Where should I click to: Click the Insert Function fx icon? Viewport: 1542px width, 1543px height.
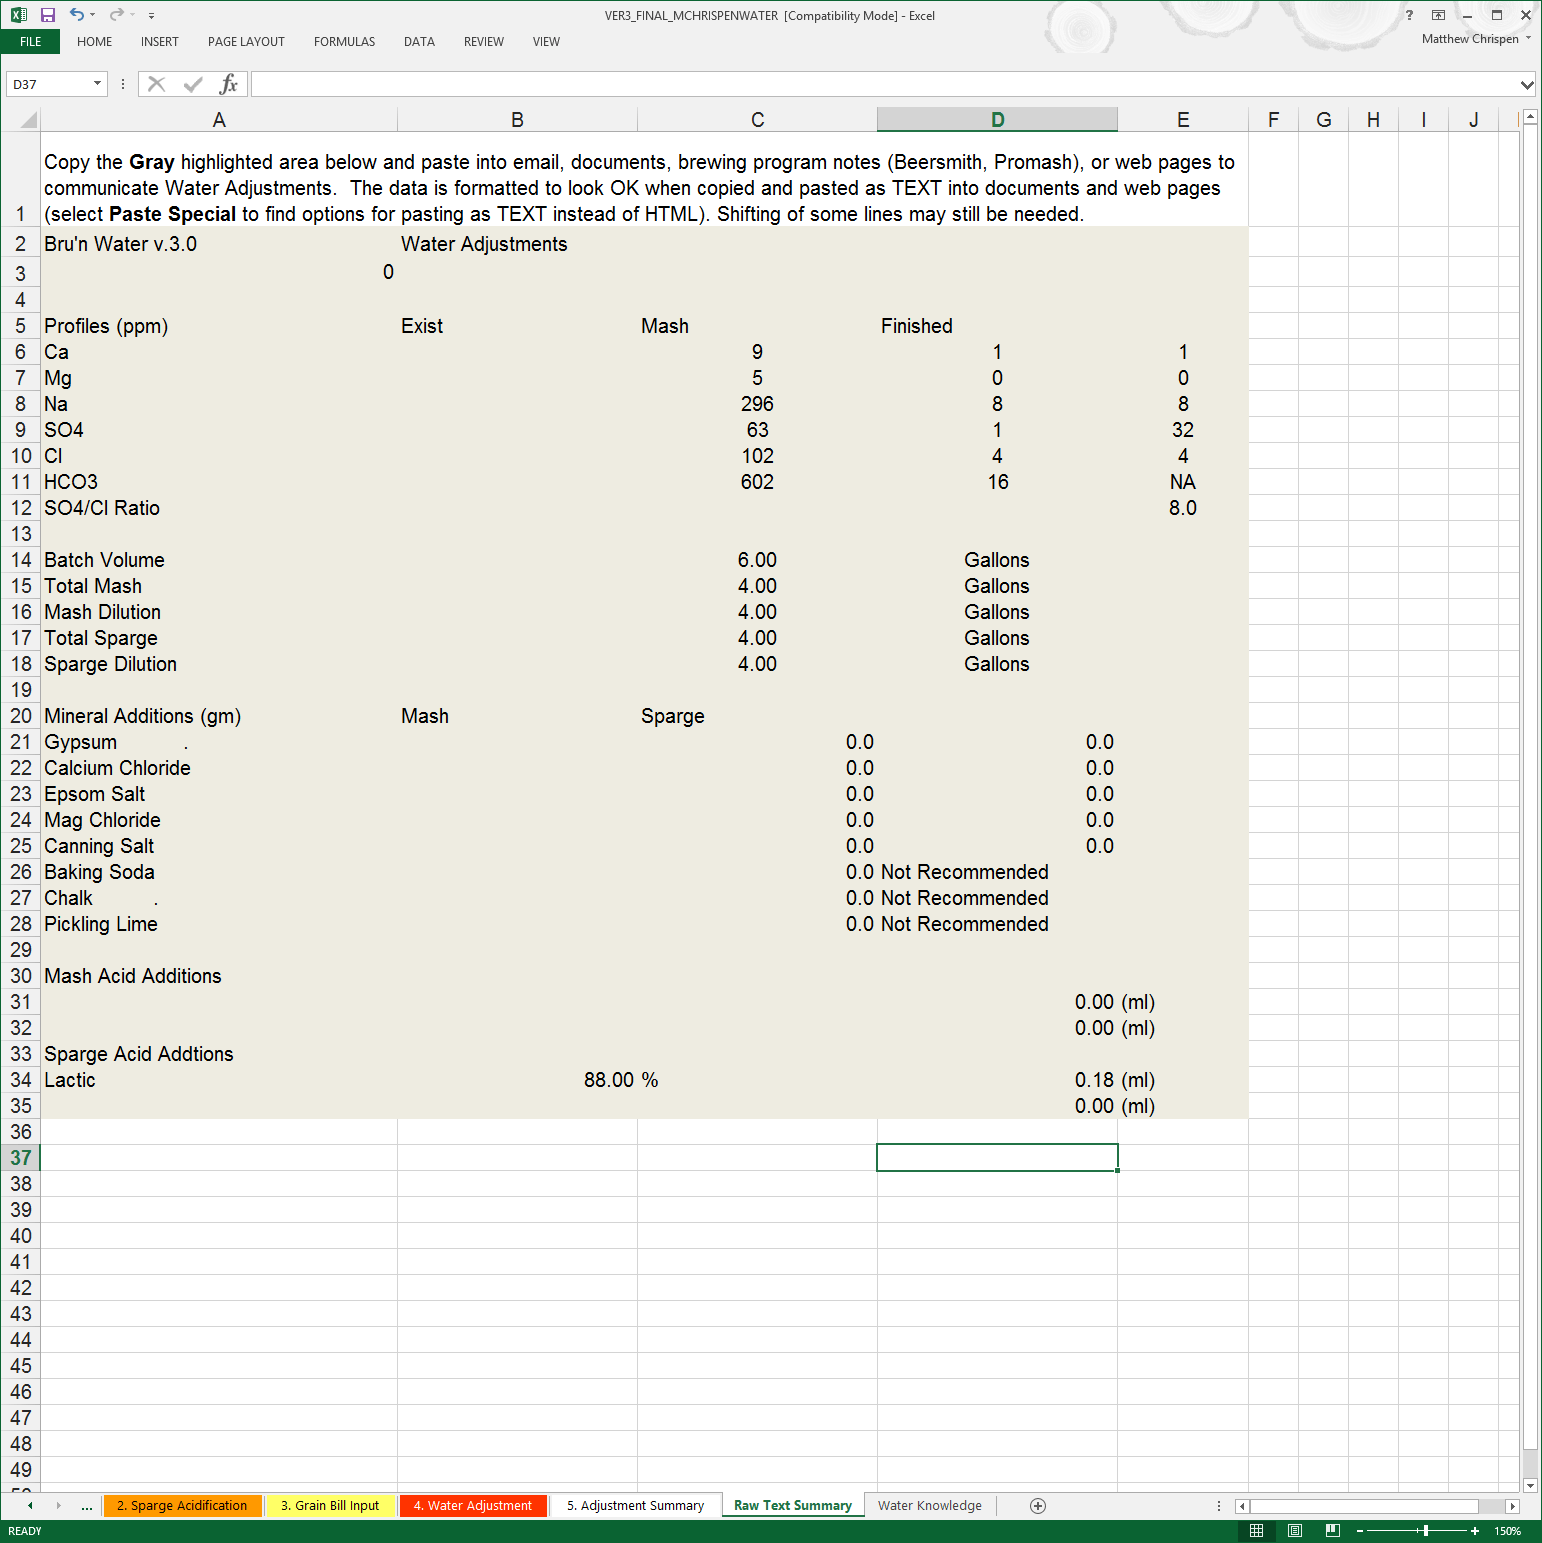coord(228,84)
